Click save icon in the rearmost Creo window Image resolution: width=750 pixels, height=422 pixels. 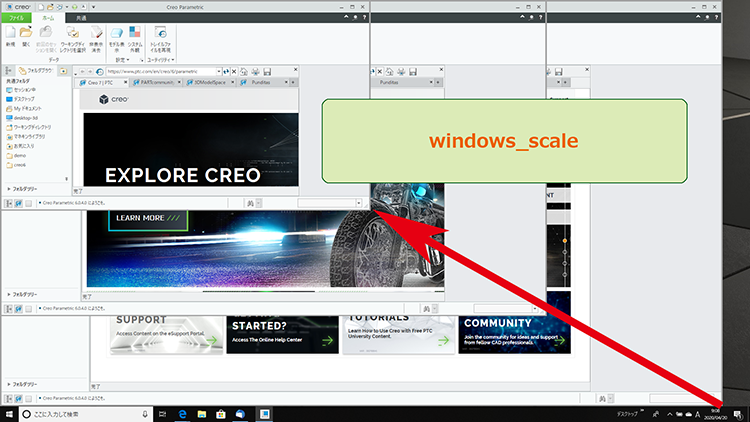click(558, 72)
